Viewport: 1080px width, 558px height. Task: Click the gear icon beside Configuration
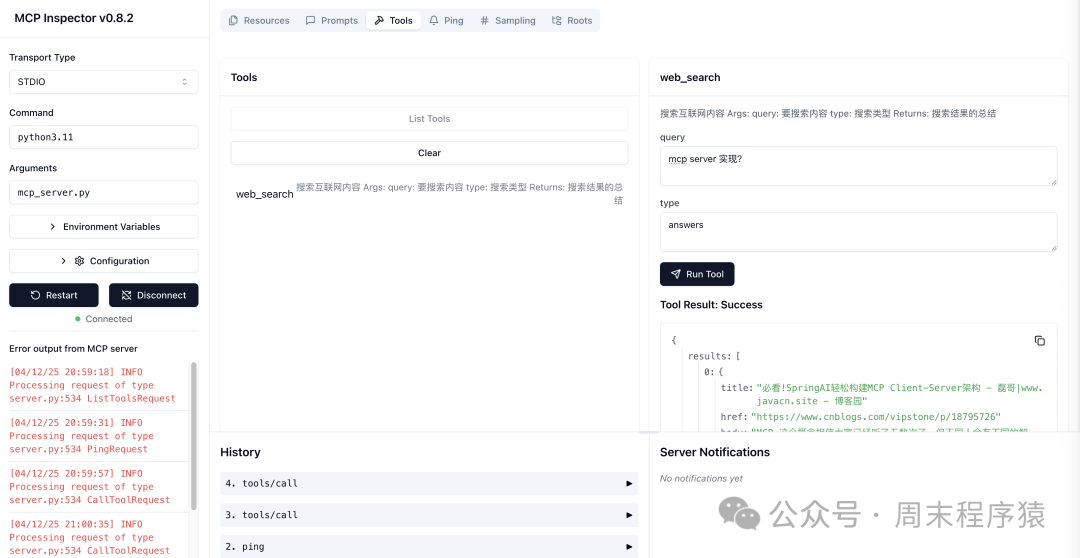click(x=79, y=261)
